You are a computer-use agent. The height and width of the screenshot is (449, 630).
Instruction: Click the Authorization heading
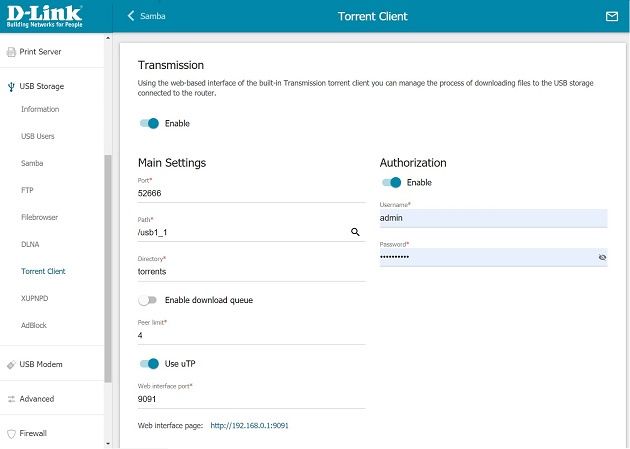tap(413, 163)
